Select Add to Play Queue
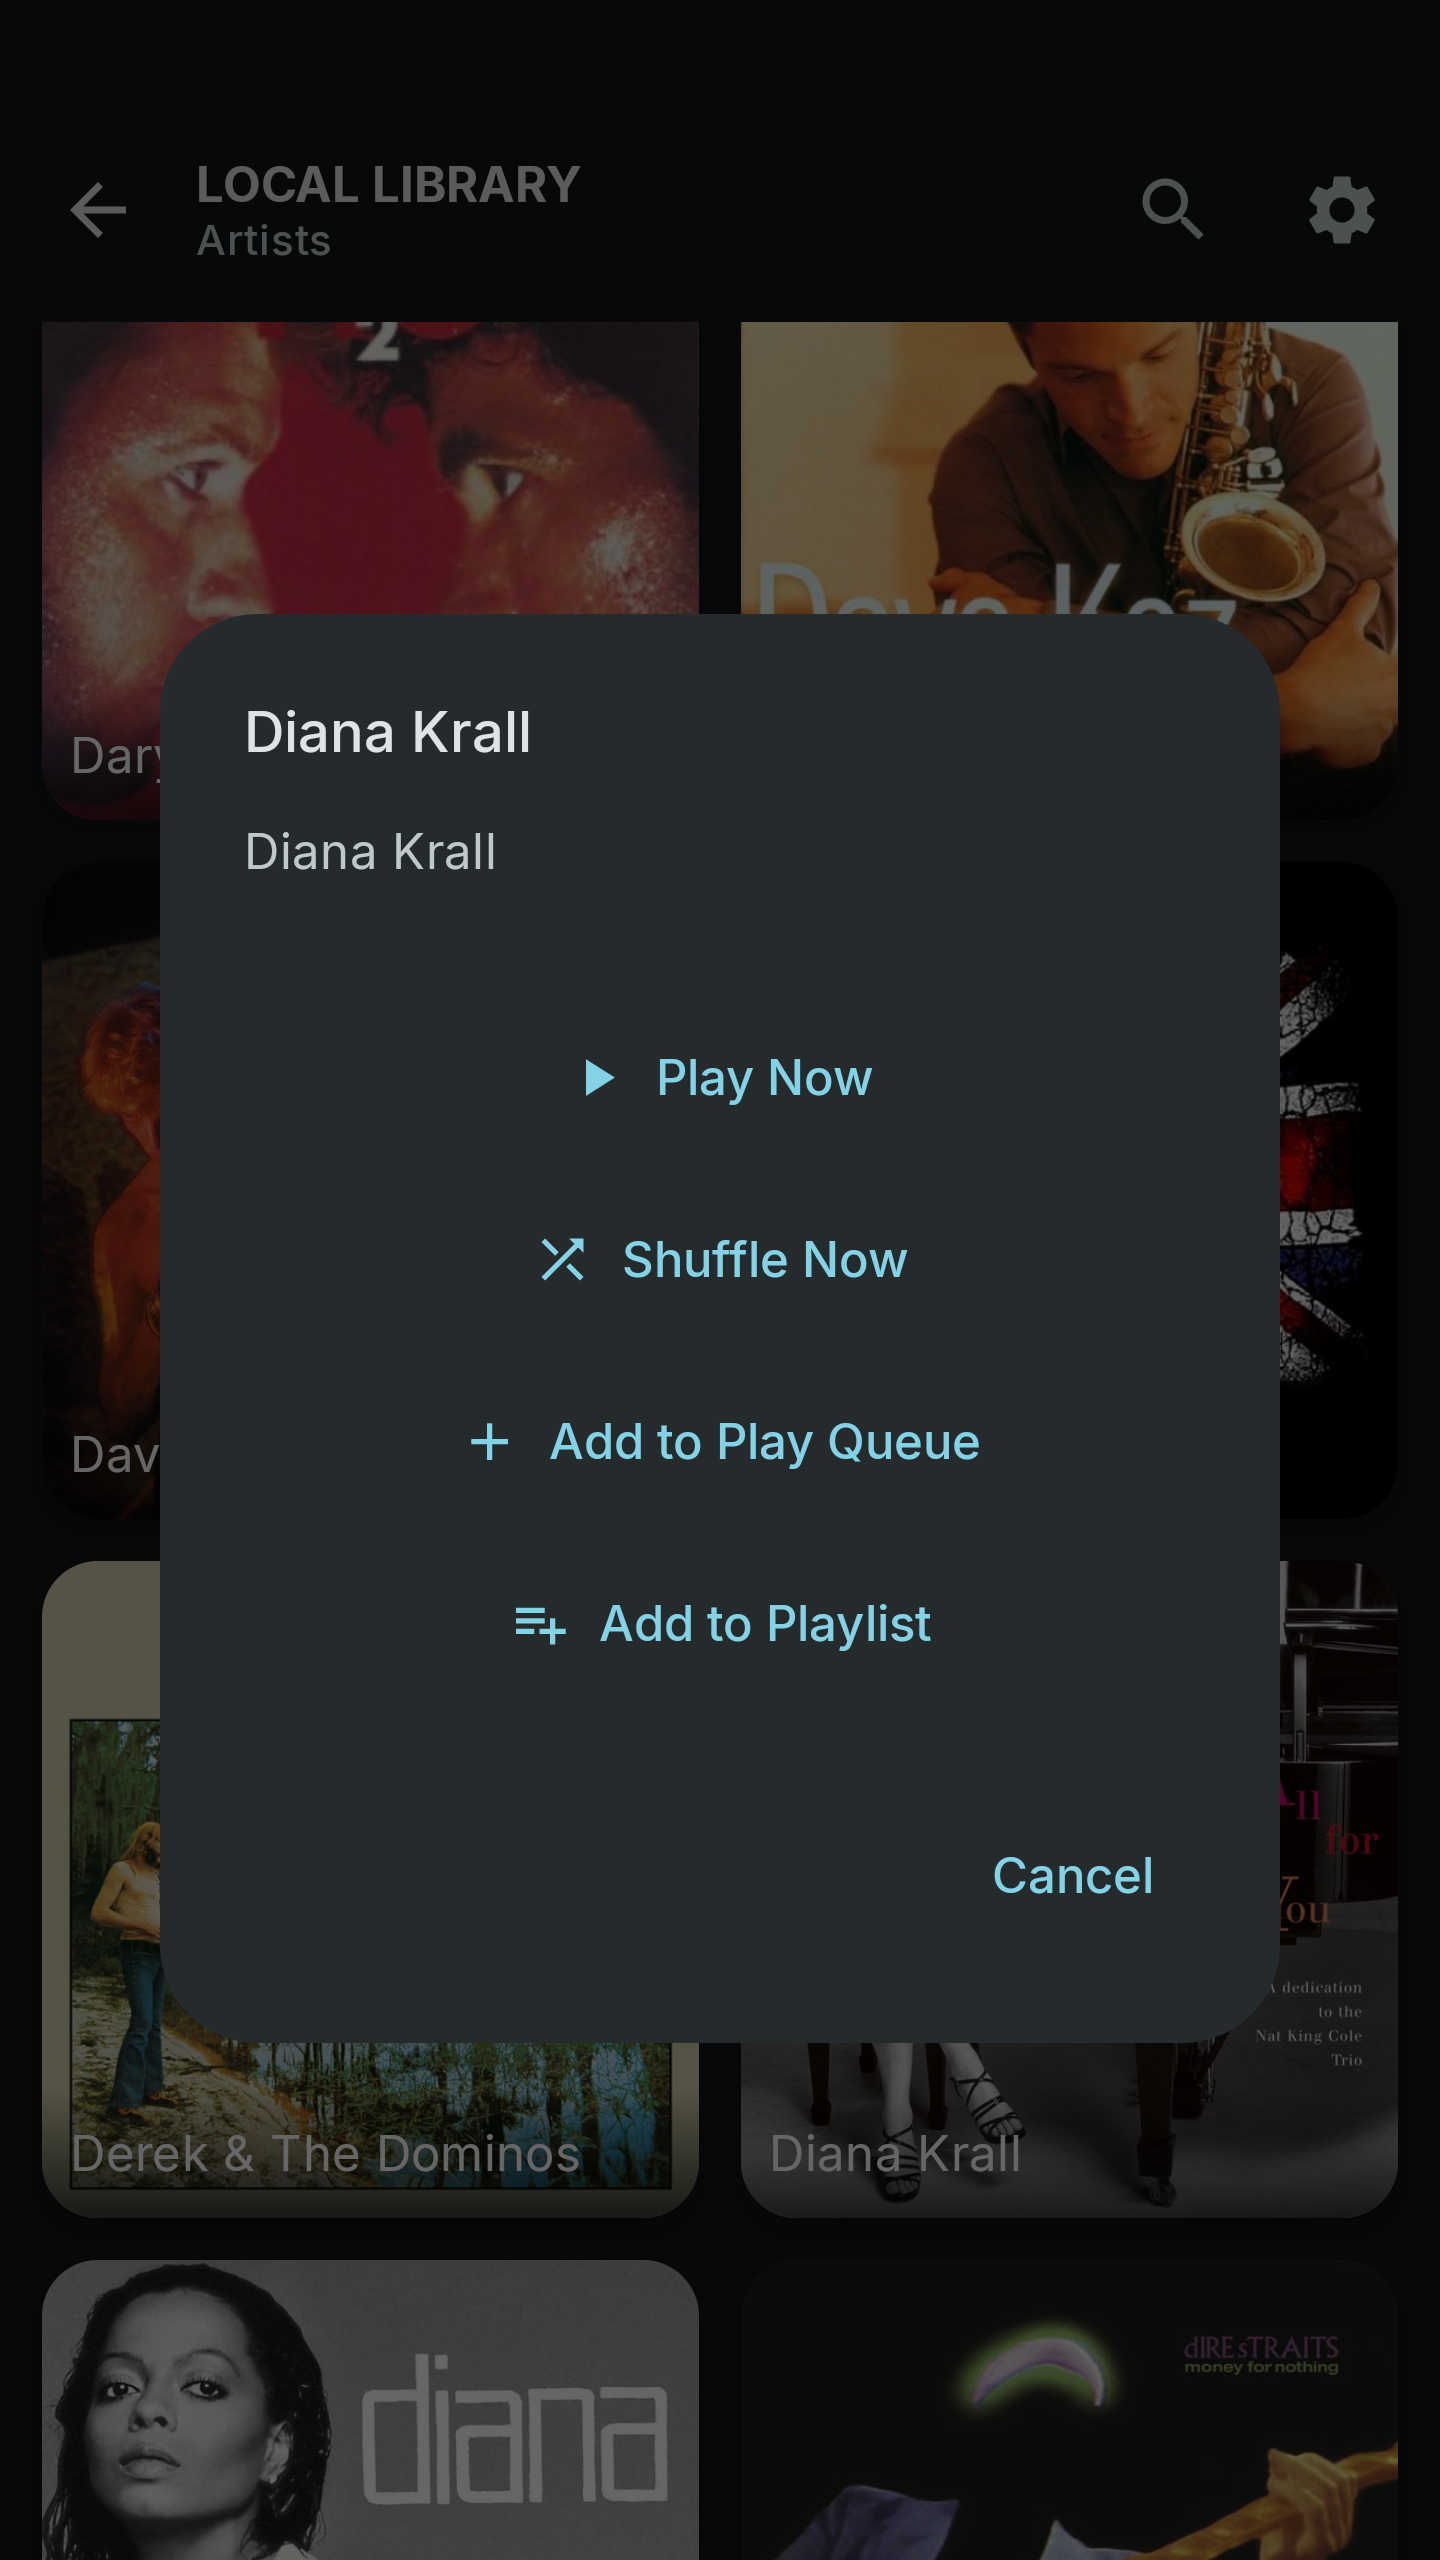 pyautogui.click(x=765, y=1442)
